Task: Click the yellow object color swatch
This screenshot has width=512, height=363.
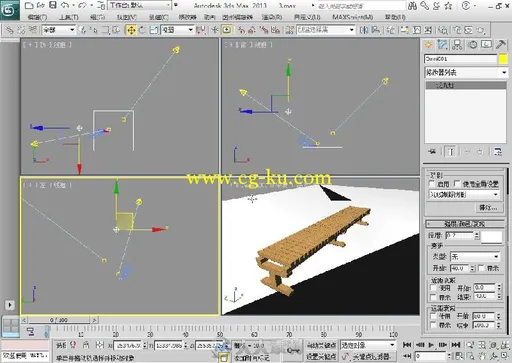Action: [x=503, y=59]
